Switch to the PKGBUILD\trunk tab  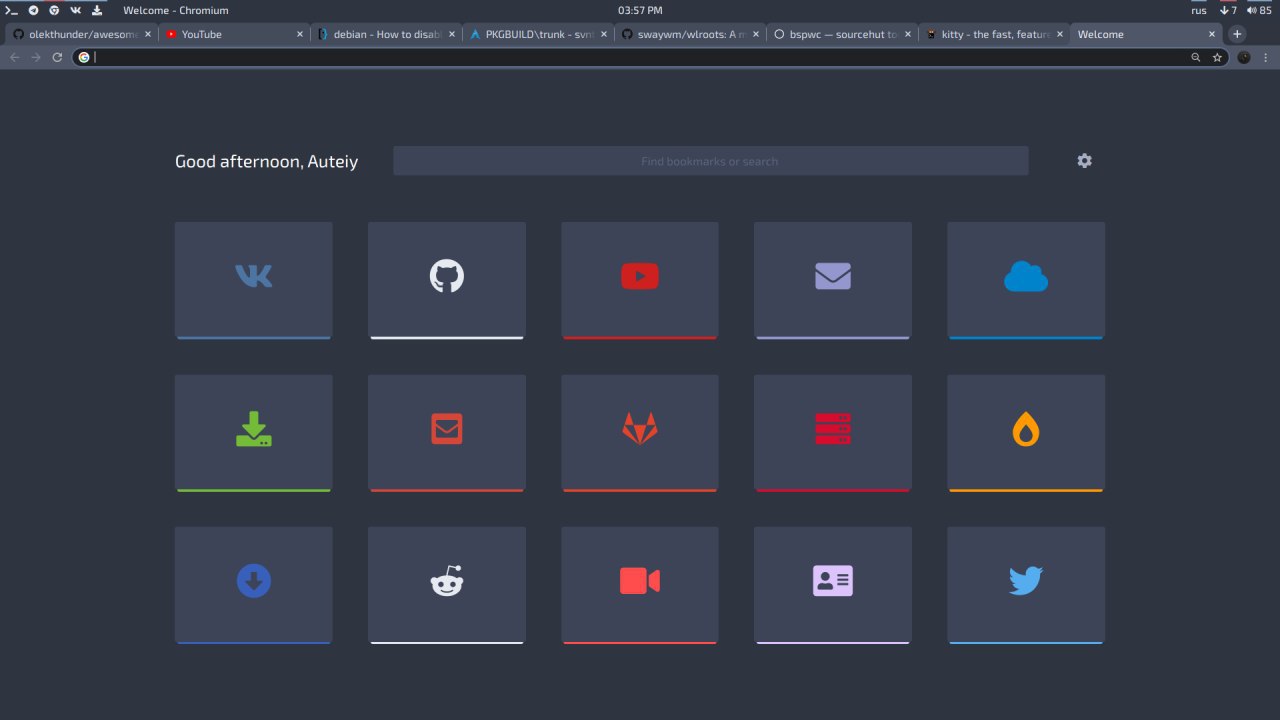(538, 34)
